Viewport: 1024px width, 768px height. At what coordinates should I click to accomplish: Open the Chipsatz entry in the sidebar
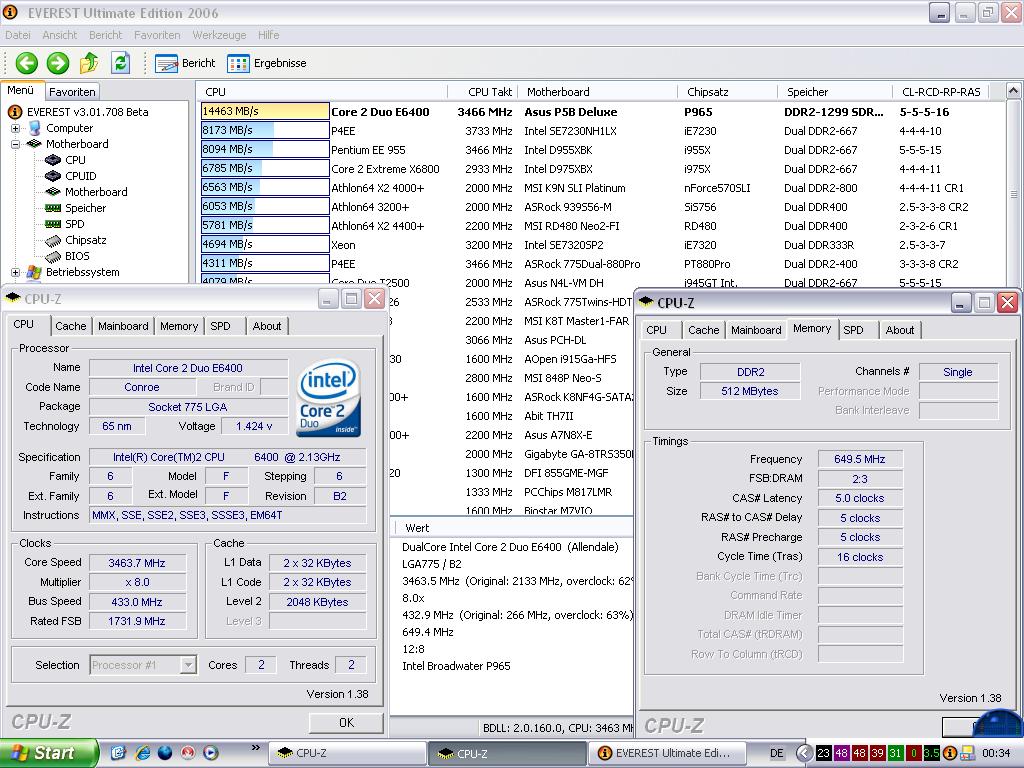(85, 240)
